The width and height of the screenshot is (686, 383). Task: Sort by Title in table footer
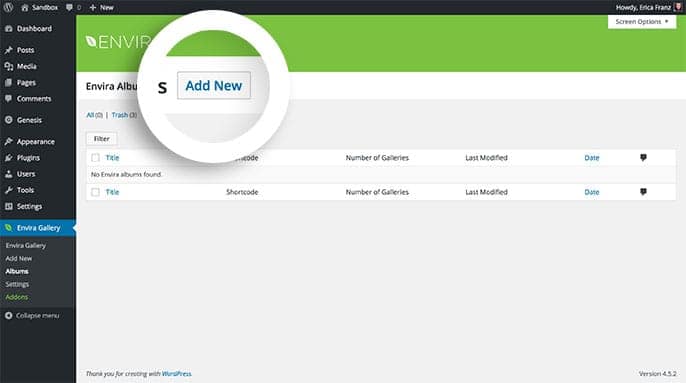pyautogui.click(x=112, y=192)
